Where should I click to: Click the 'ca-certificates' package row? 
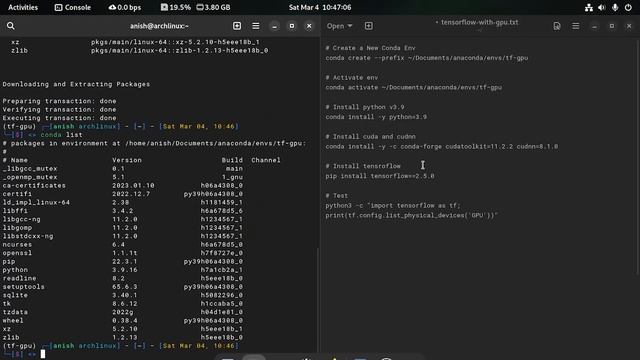click(x=122, y=185)
